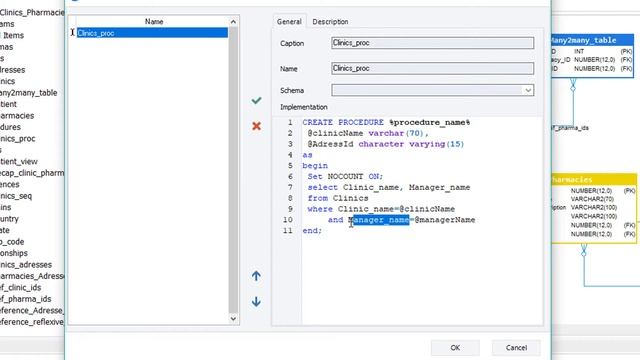Click @managerName in line 10

[x=444, y=220]
